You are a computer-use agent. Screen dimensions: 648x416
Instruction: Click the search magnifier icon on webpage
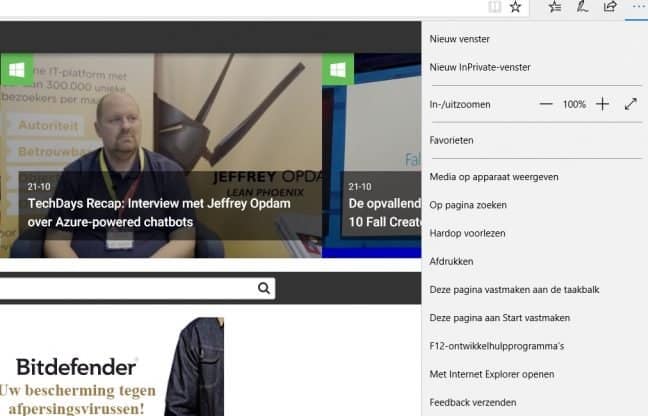point(264,288)
